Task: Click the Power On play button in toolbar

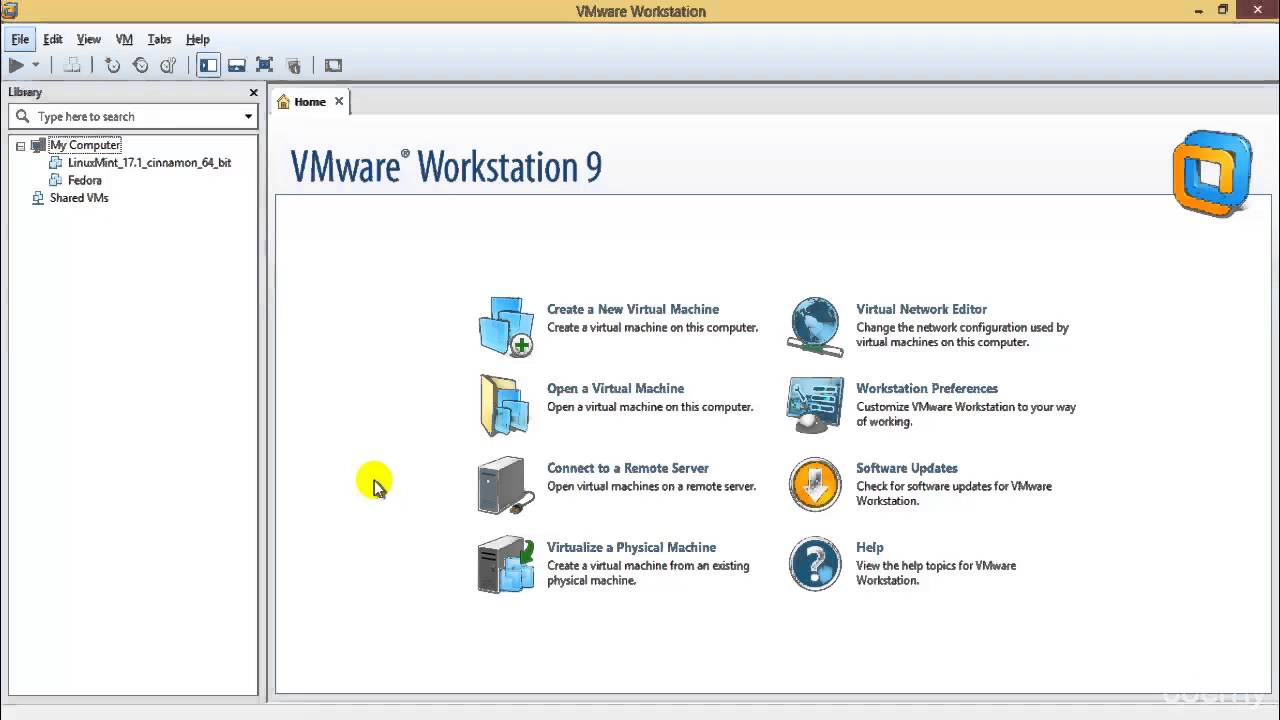Action: pos(16,65)
